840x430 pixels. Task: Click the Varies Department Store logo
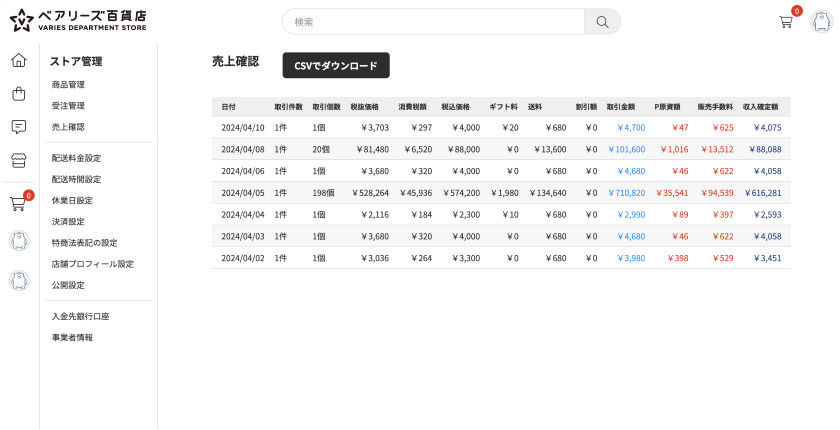[x=78, y=21]
